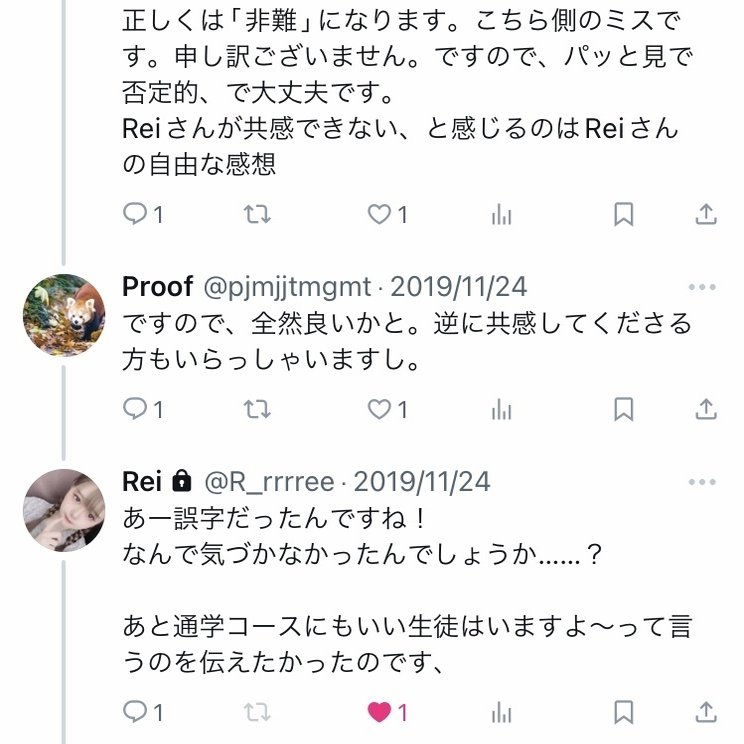The image size is (744, 744).
Task: Like Proof's tweet
Action: [x=379, y=409]
